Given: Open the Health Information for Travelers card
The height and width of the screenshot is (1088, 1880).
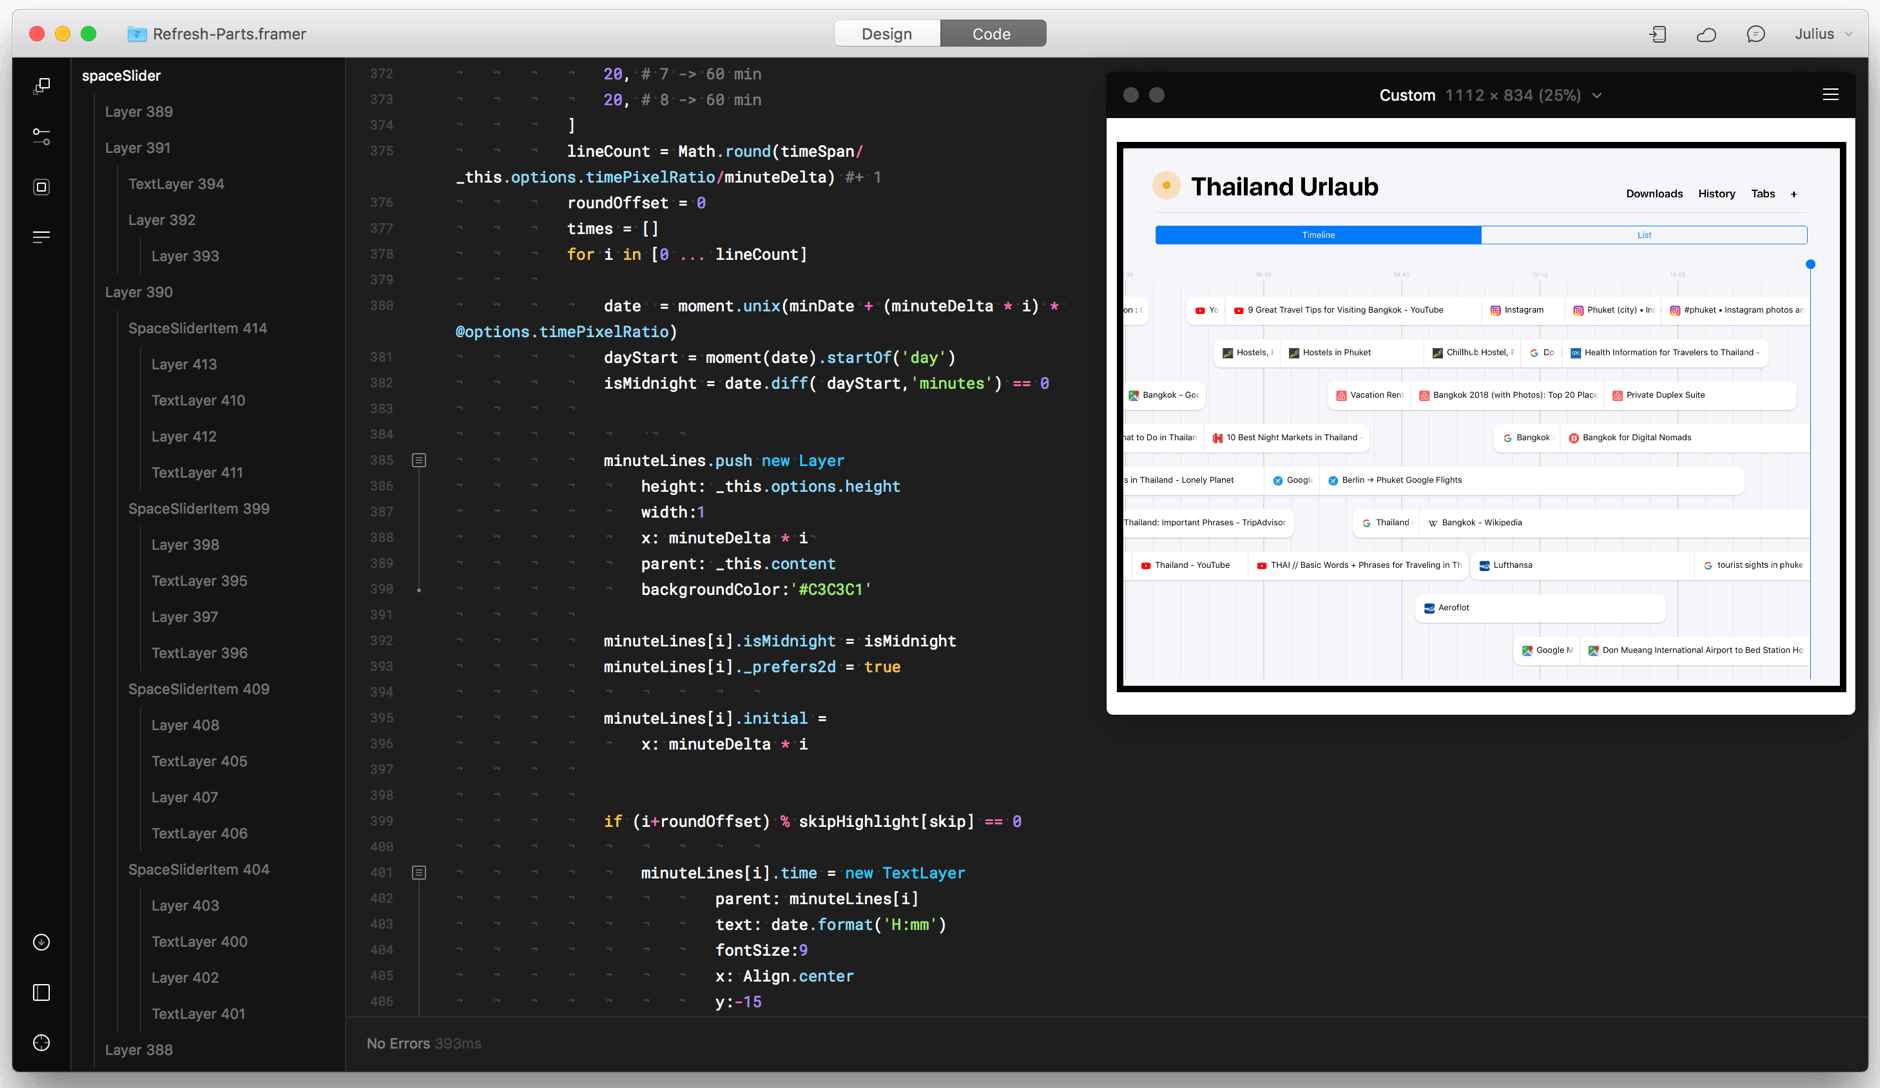Looking at the screenshot, I should click(x=1665, y=353).
